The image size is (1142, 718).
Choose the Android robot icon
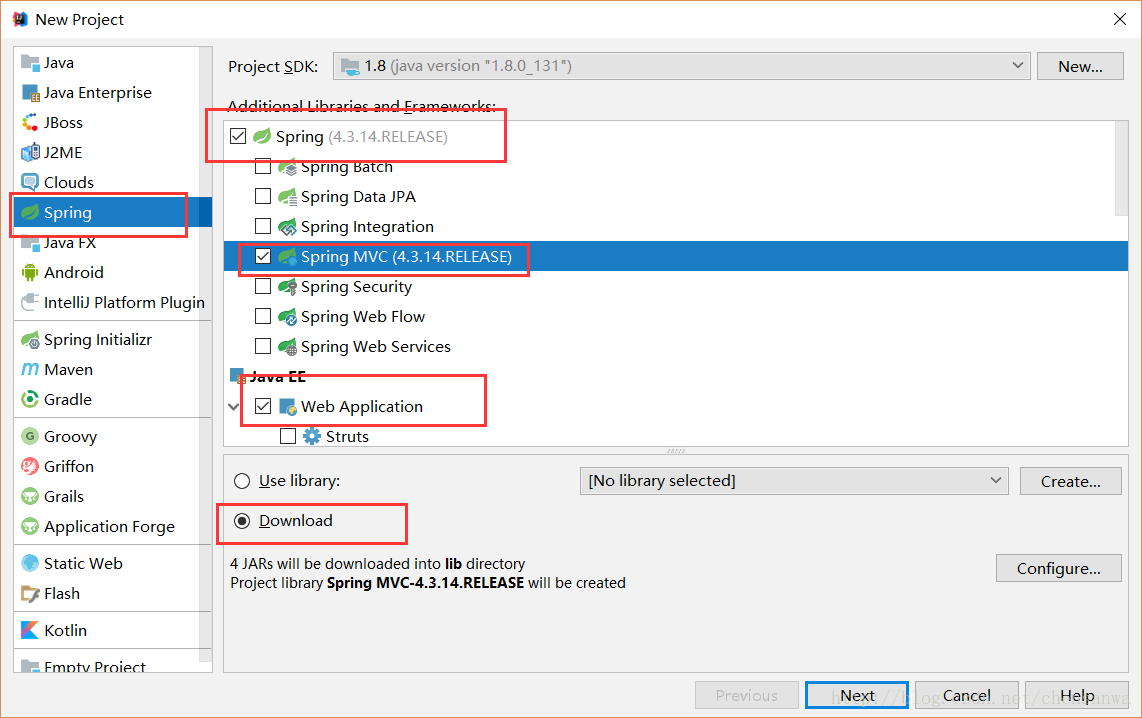point(30,272)
